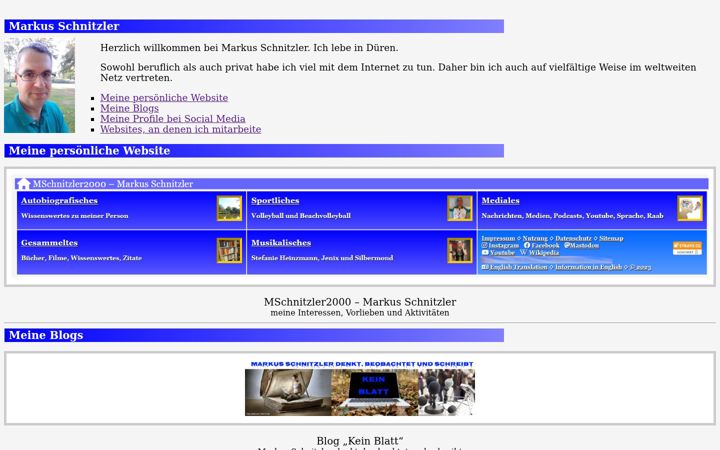Click 'Wissenswertes zu meiner Person' text
Screen dimensions: 720x450
(x=75, y=216)
